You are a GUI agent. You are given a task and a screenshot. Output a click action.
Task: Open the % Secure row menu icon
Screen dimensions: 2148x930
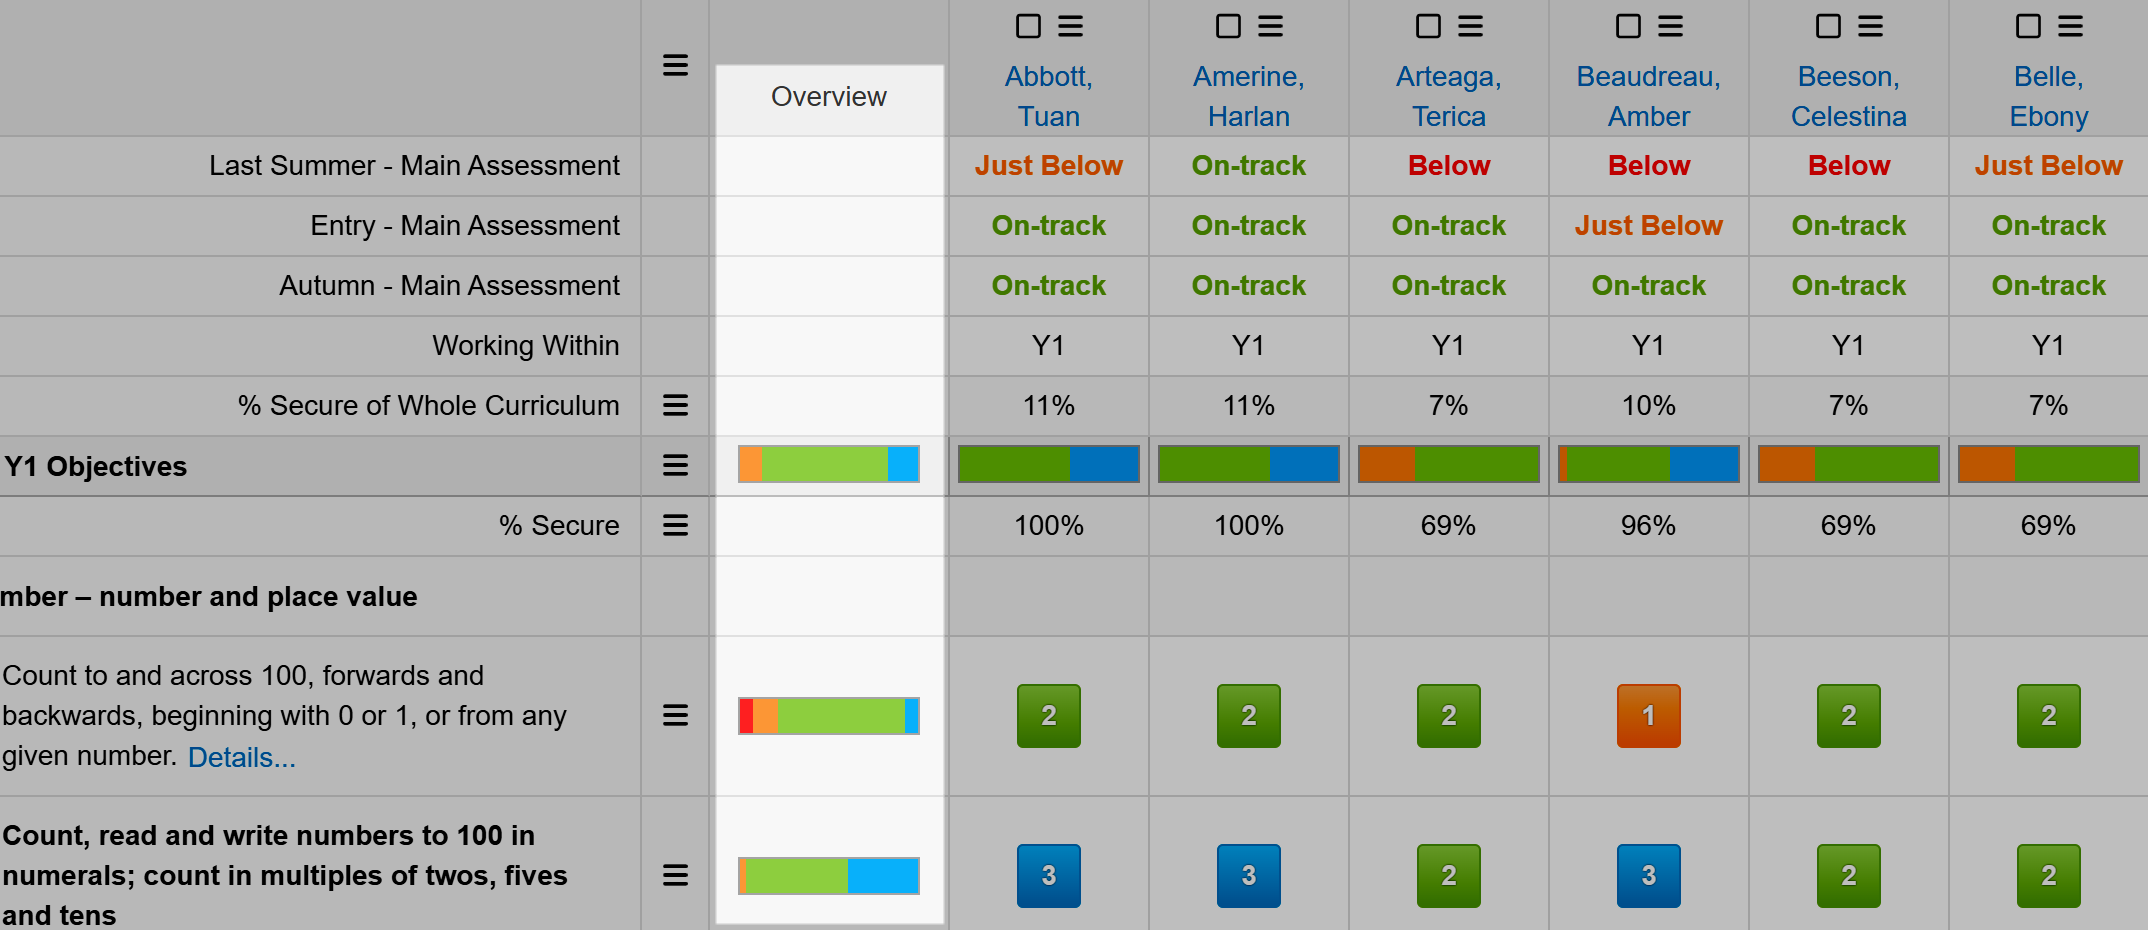tap(675, 525)
